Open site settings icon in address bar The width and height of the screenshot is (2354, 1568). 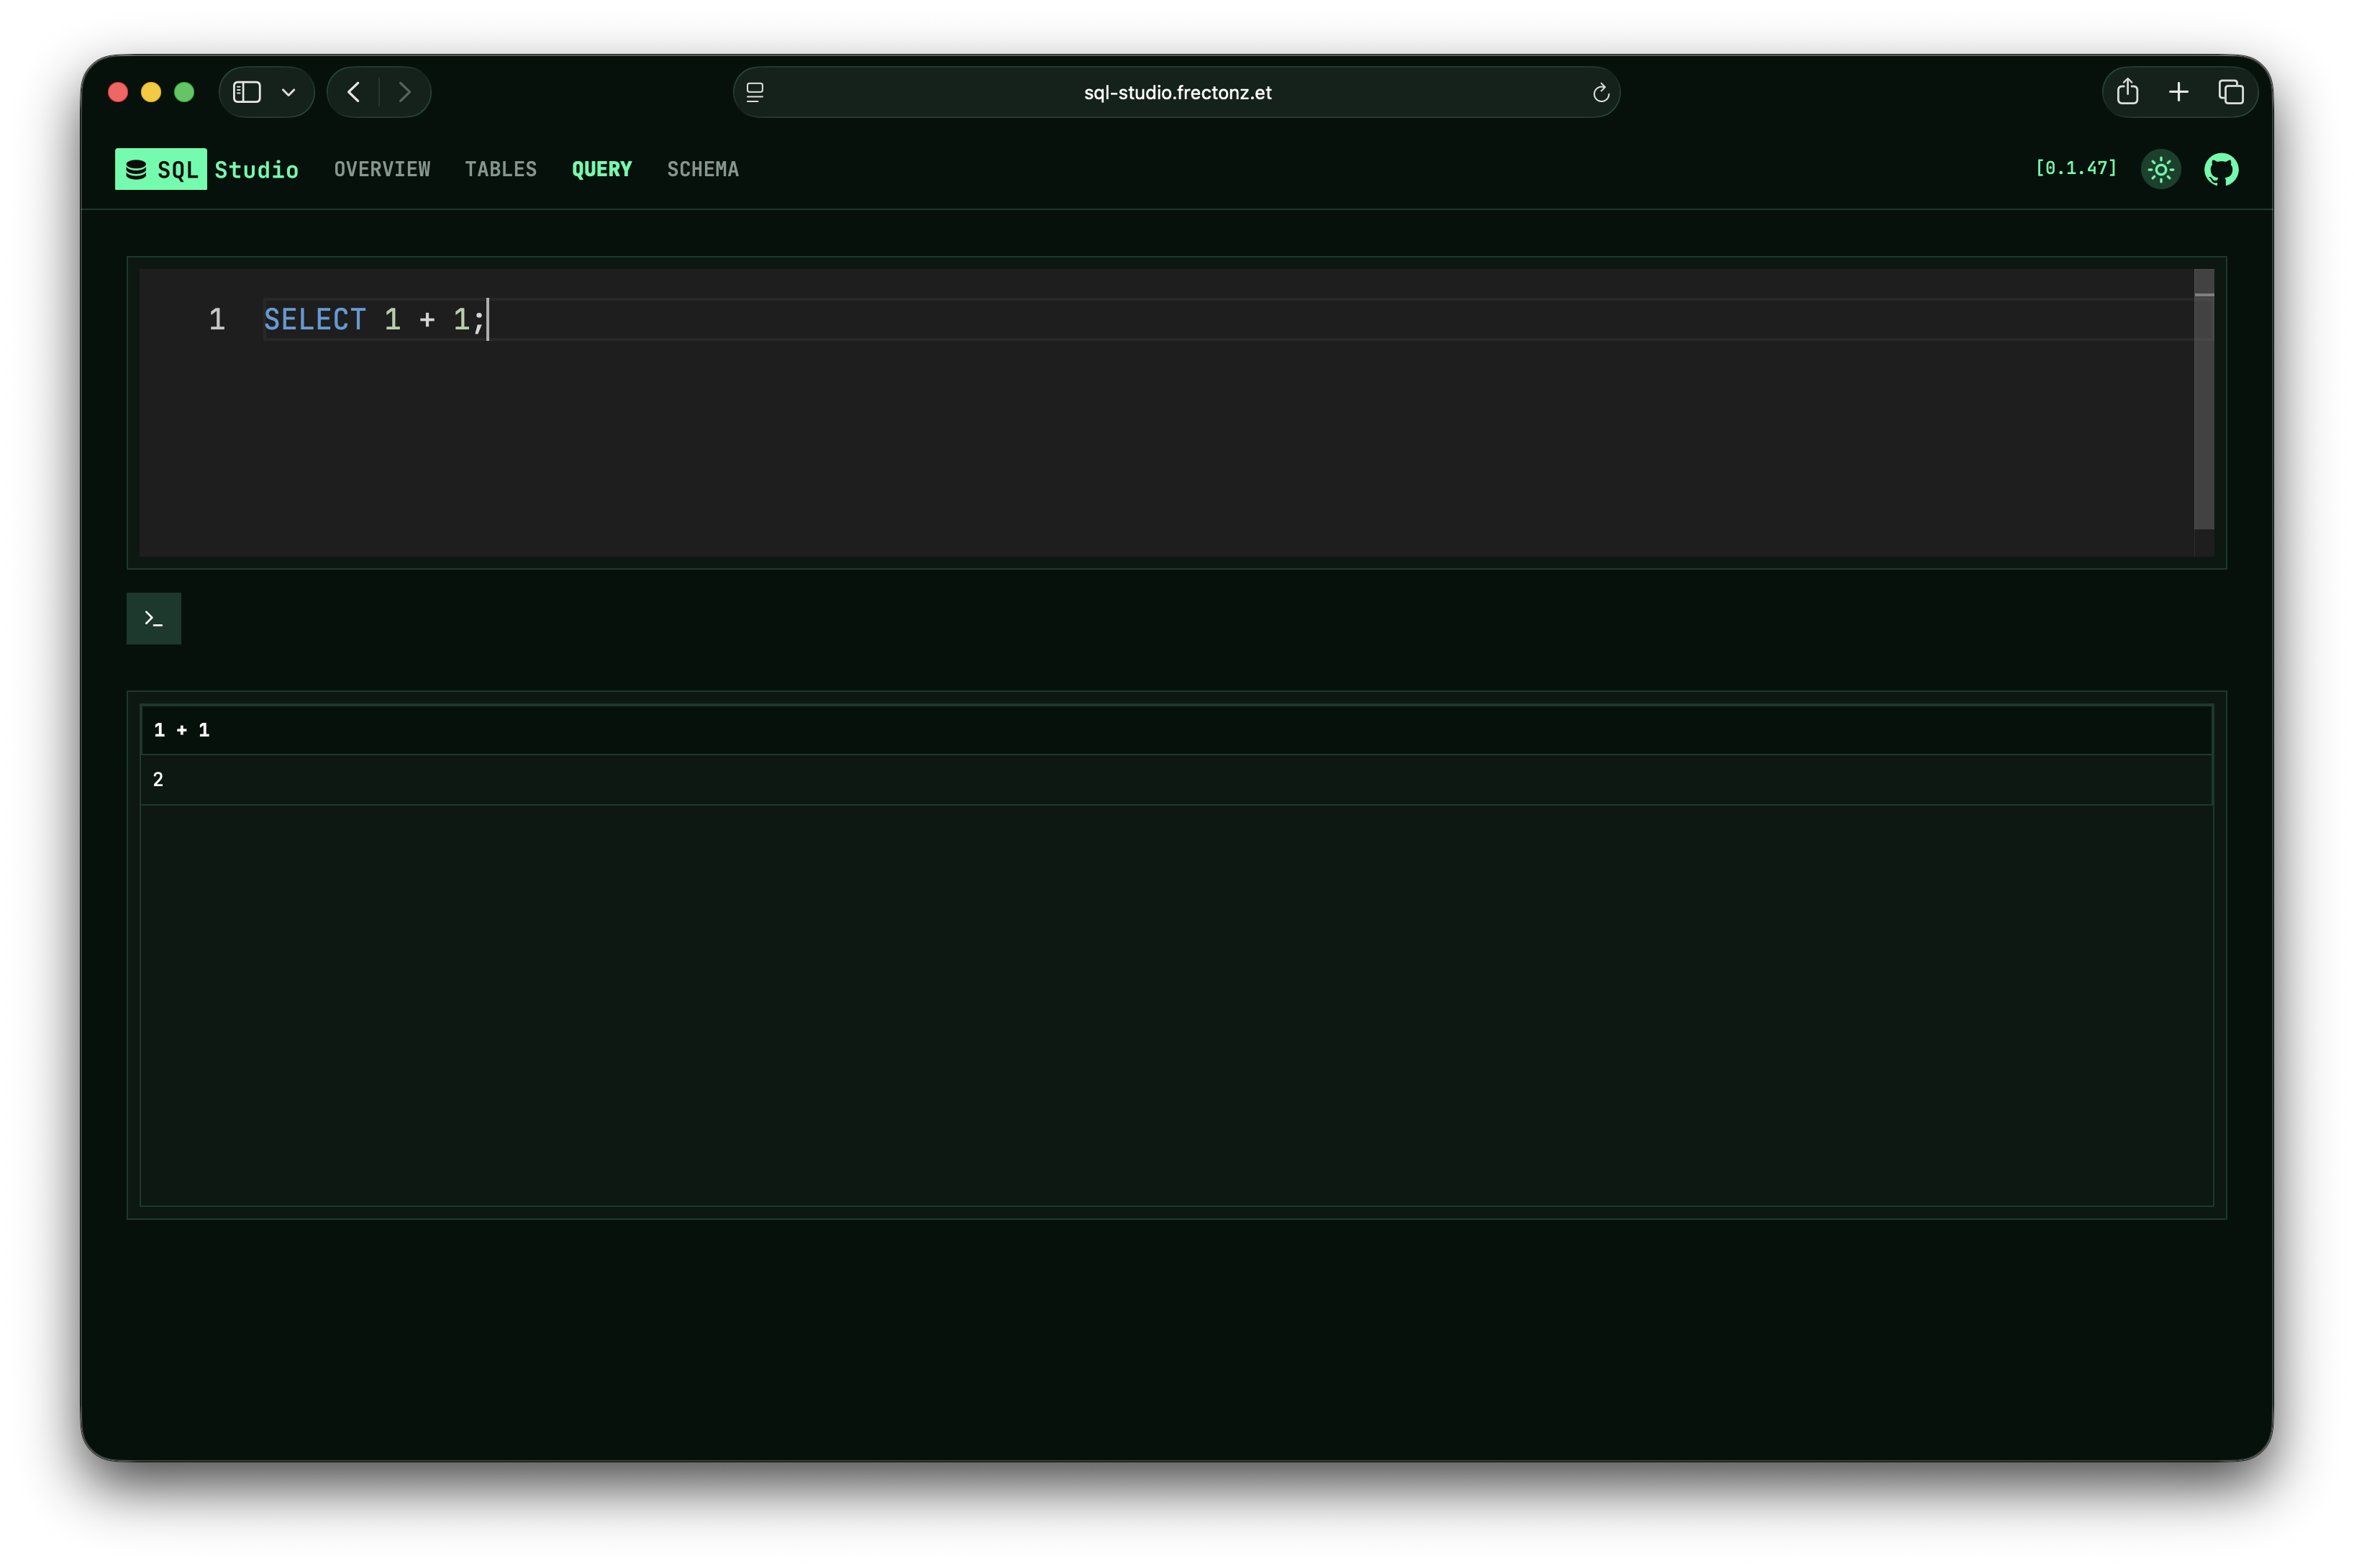[755, 92]
